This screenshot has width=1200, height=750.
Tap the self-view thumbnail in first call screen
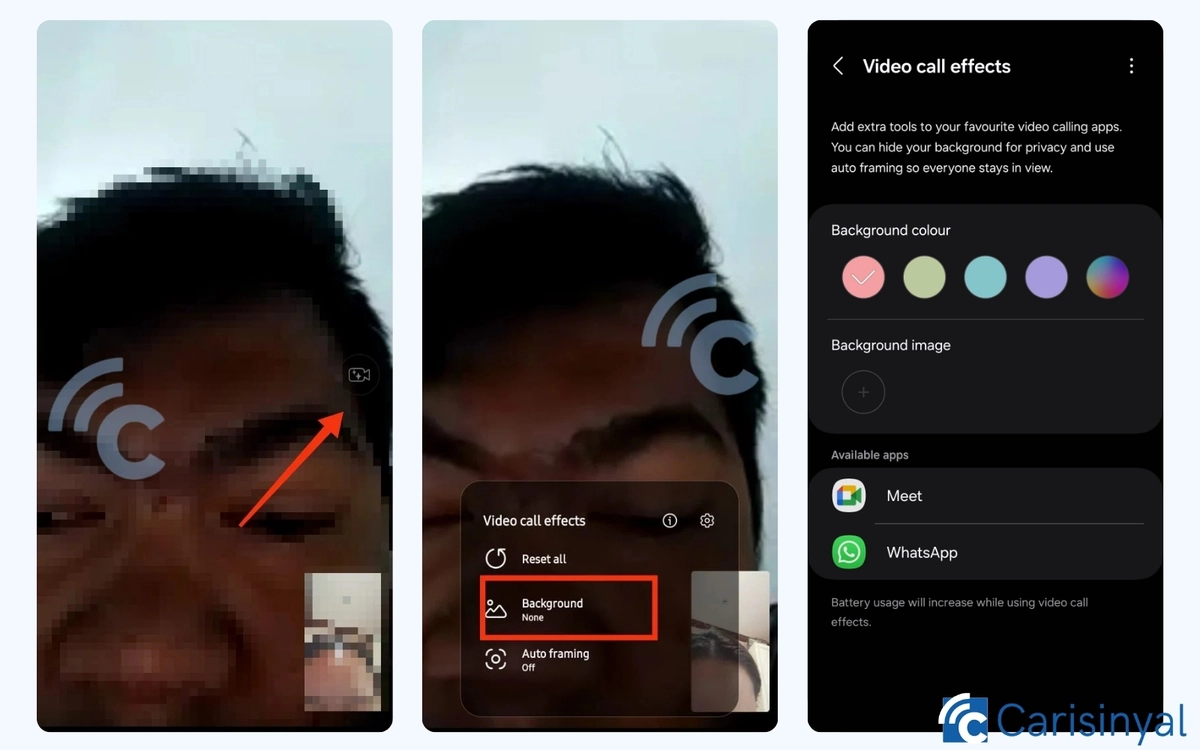pos(342,641)
